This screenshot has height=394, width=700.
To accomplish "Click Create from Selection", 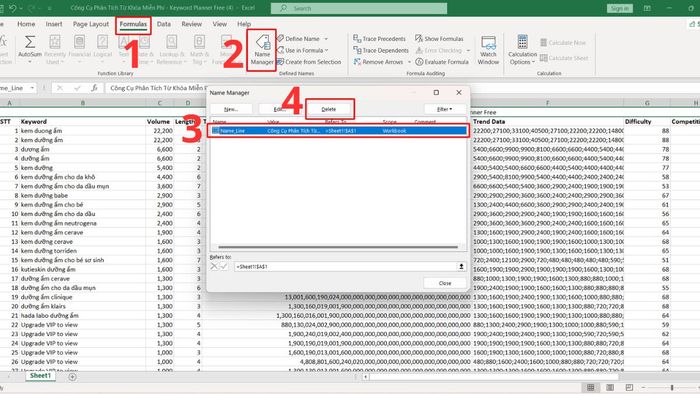I will point(309,62).
